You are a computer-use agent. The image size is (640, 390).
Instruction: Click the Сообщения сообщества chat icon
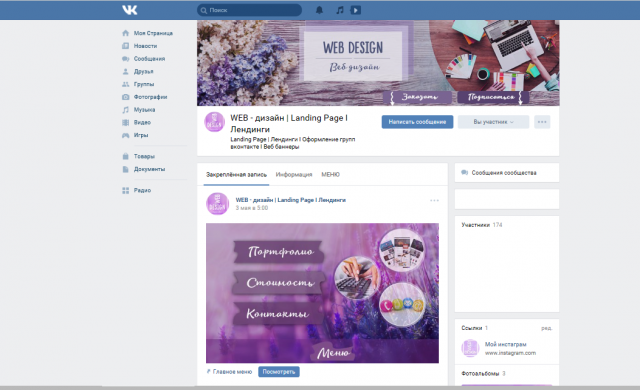(x=464, y=173)
